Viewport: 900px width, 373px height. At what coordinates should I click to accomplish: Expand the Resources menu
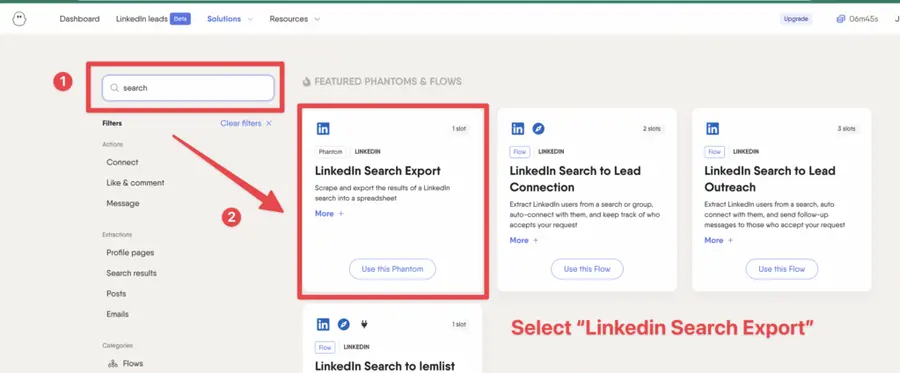tap(294, 19)
